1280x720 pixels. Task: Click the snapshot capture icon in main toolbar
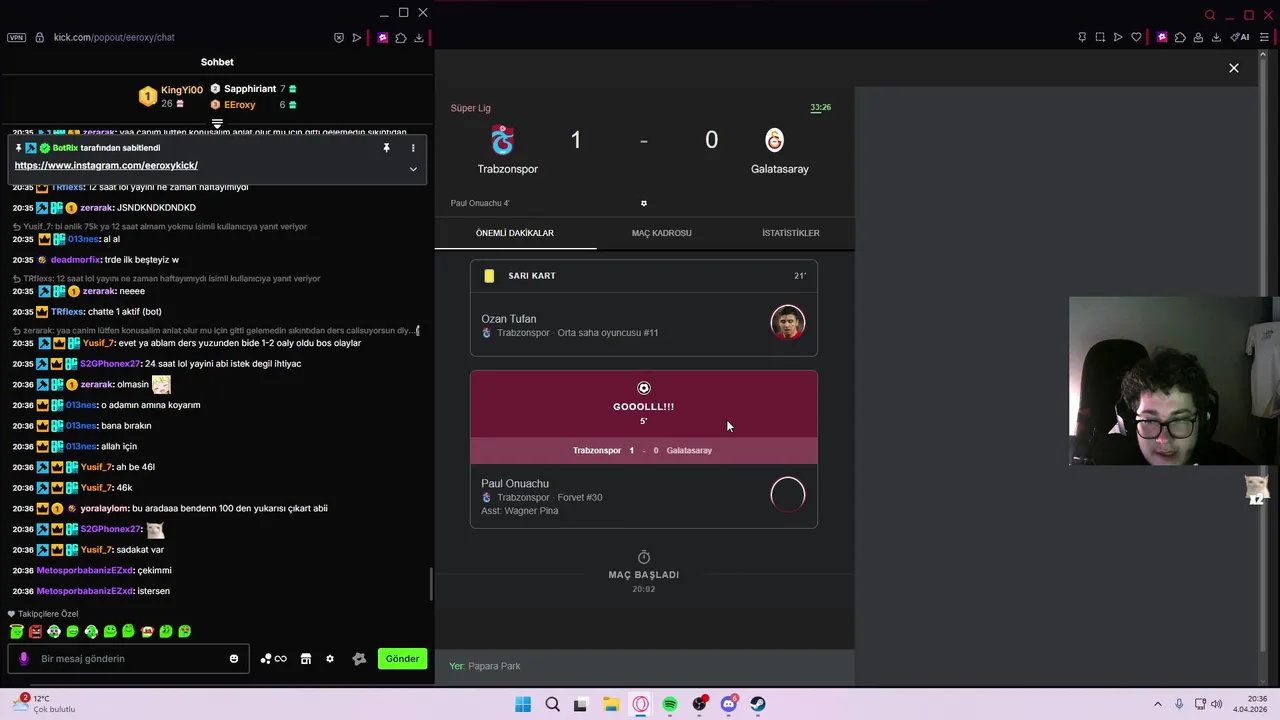tap(1100, 38)
